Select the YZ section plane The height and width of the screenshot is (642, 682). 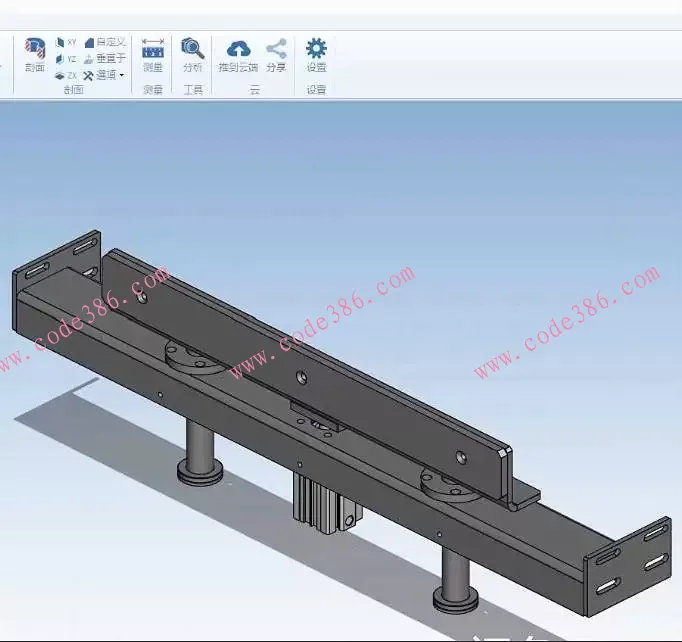(66, 59)
